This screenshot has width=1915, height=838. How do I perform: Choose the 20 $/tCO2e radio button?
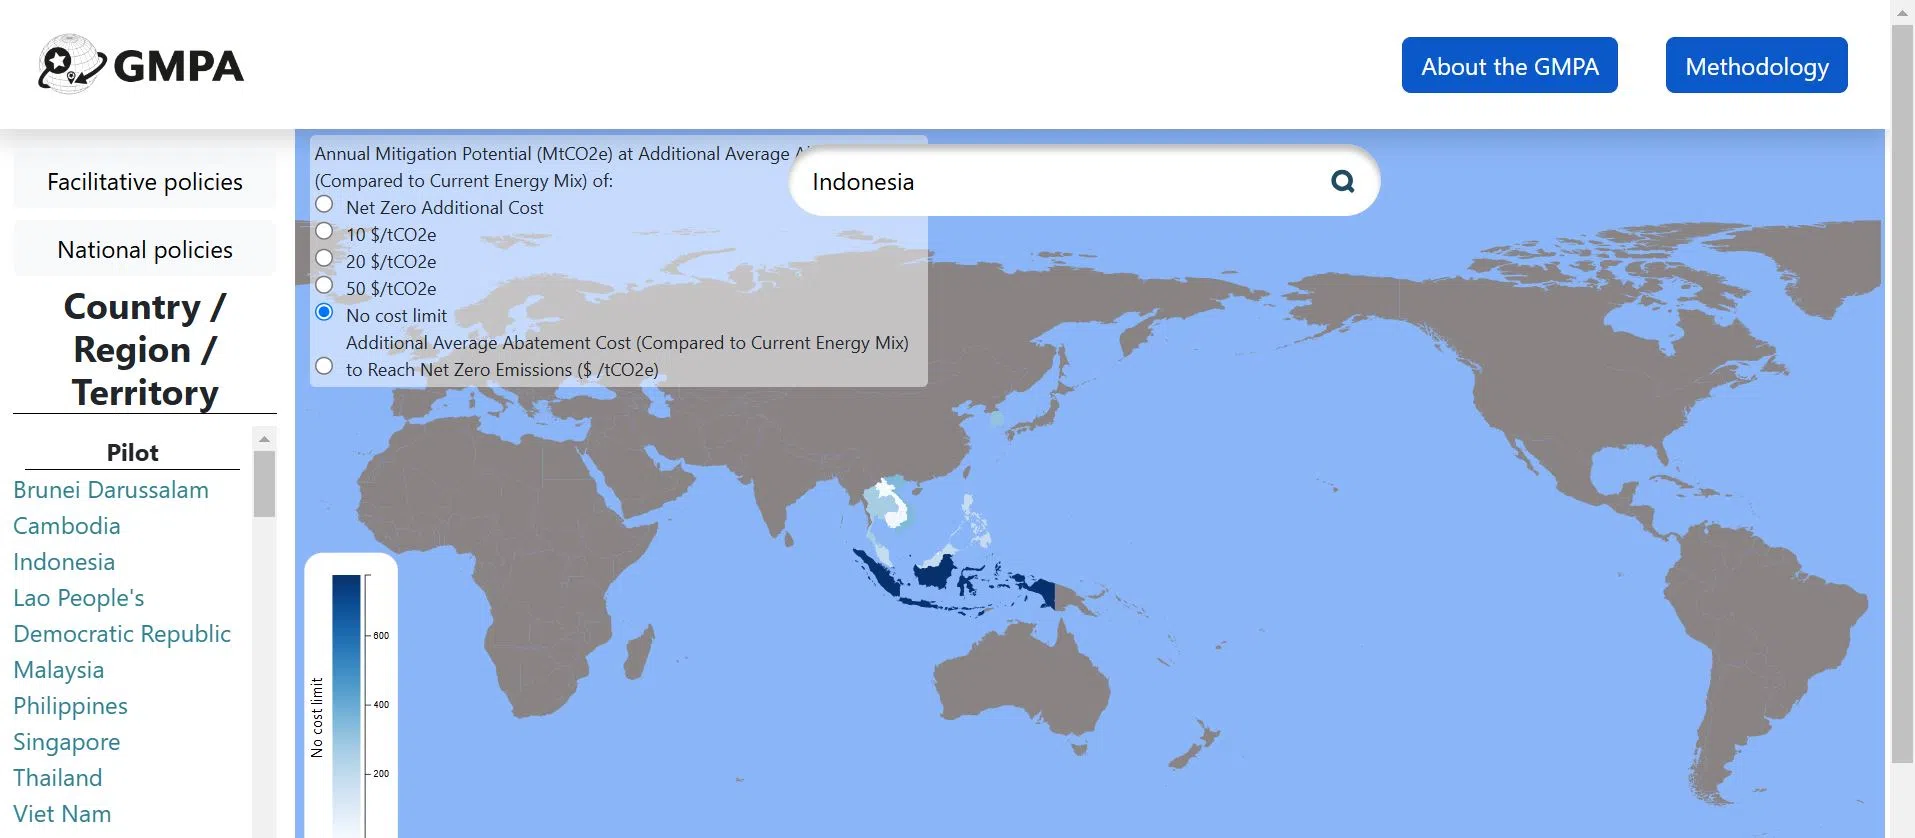(324, 259)
